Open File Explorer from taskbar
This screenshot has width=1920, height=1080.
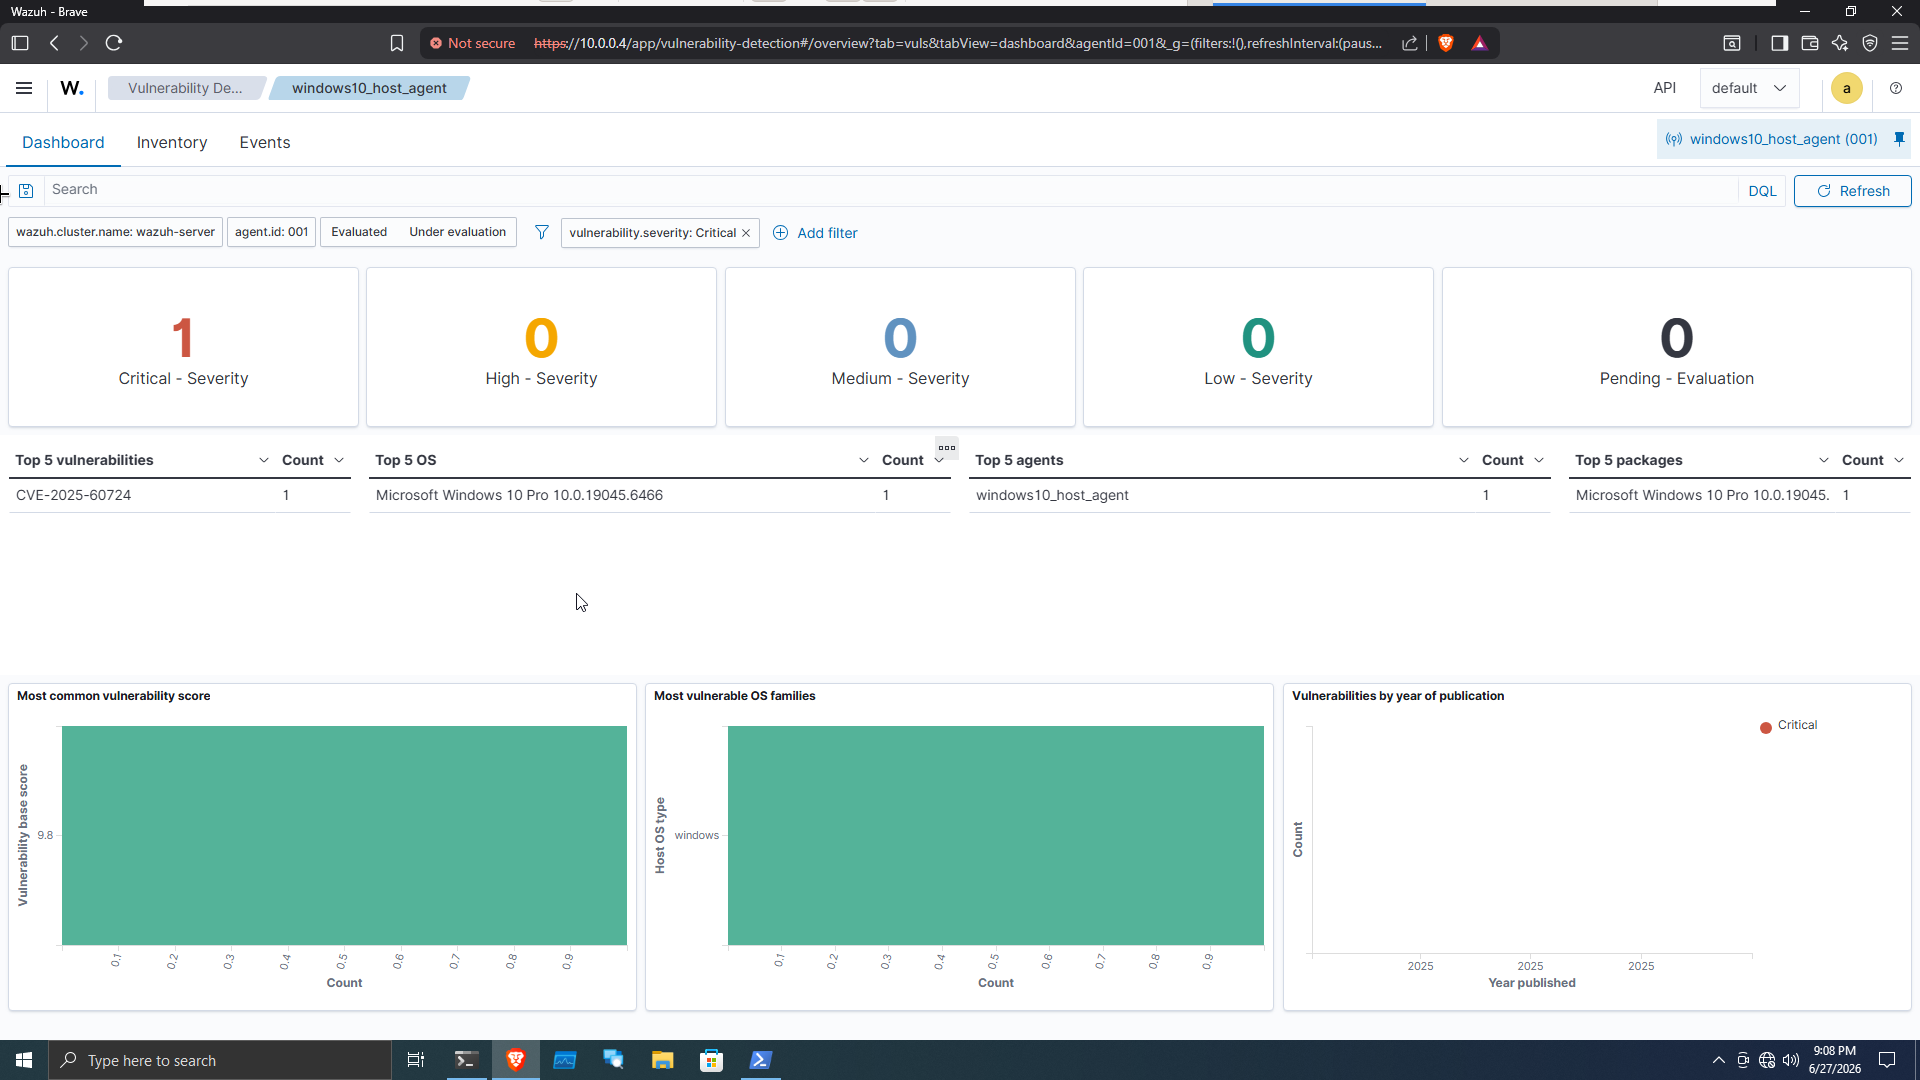coord(662,1060)
